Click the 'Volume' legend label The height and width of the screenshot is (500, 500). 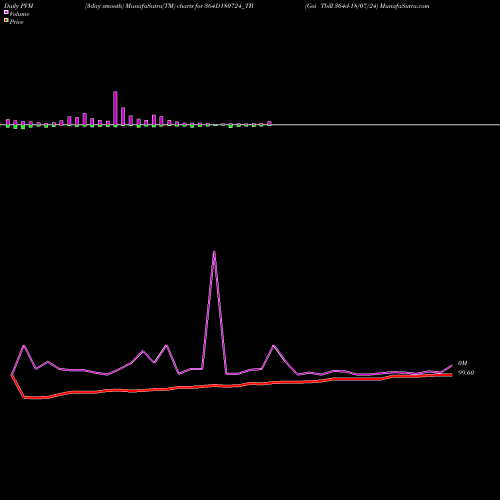click(19, 14)
